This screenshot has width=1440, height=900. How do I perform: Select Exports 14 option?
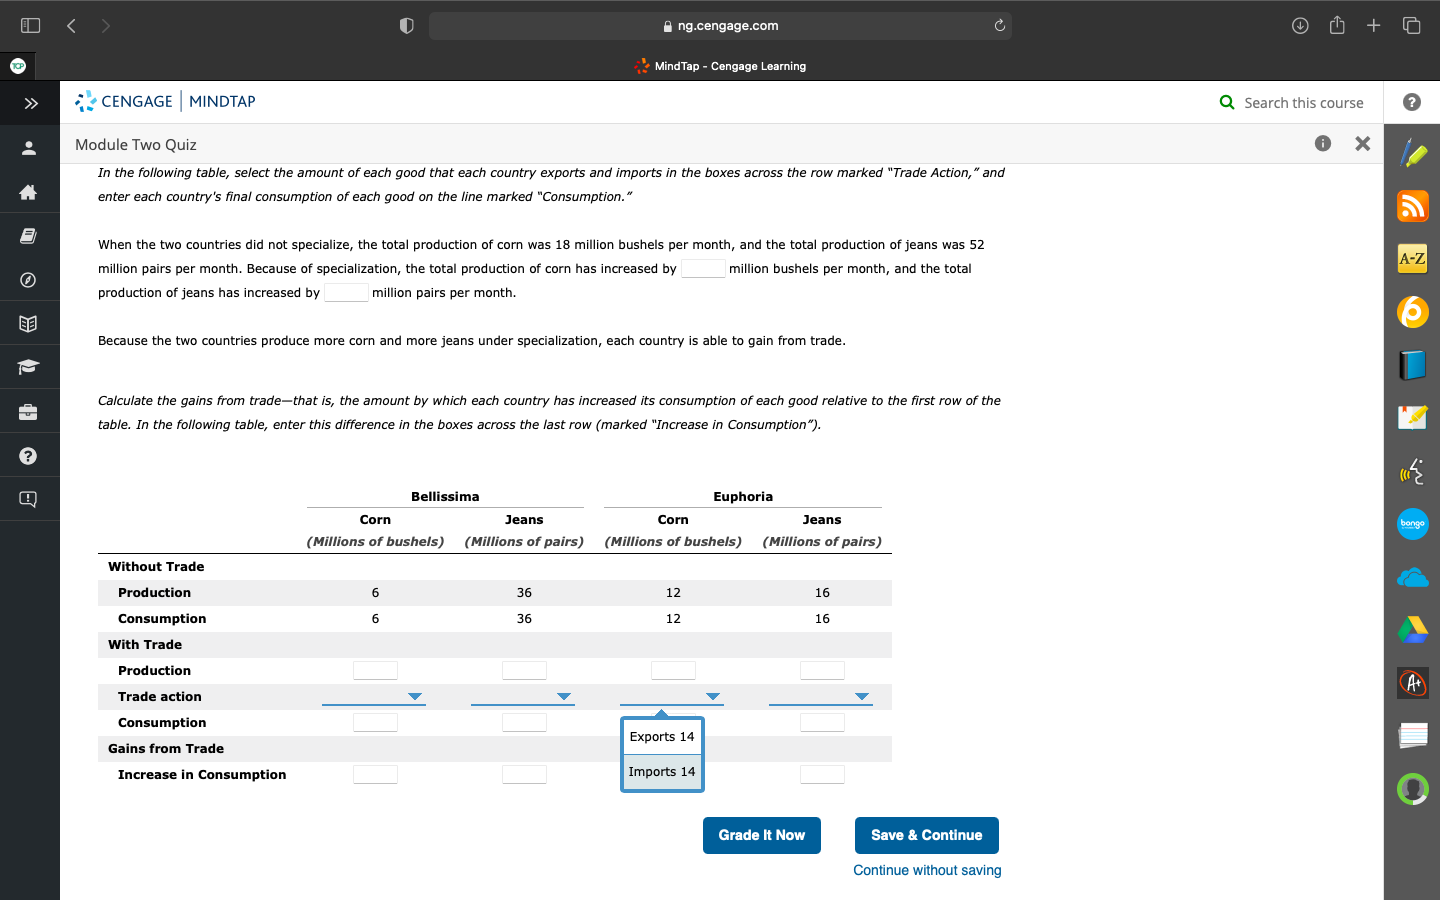(x=662, y=737)
